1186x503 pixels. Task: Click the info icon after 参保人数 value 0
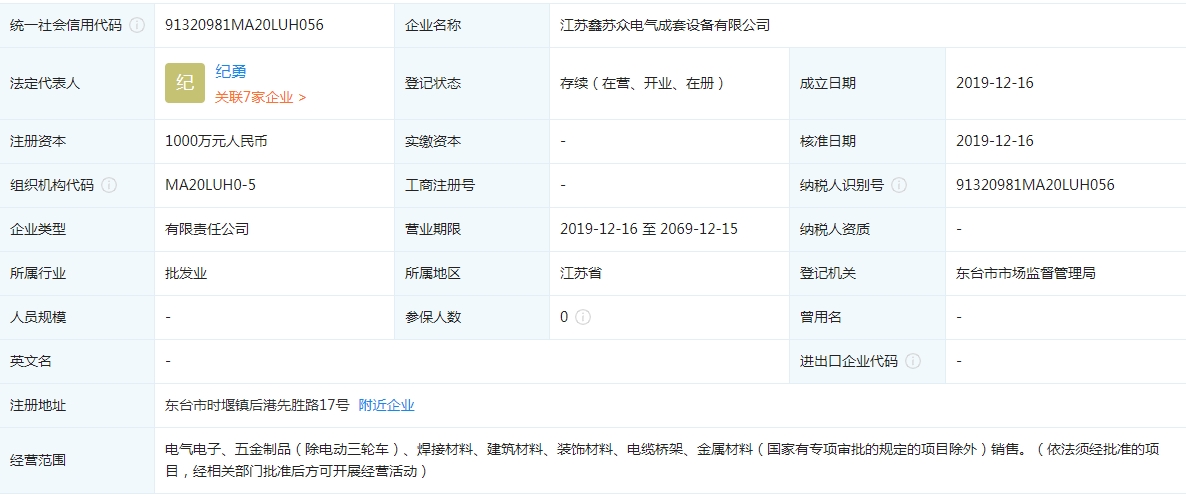coord(583,317)
